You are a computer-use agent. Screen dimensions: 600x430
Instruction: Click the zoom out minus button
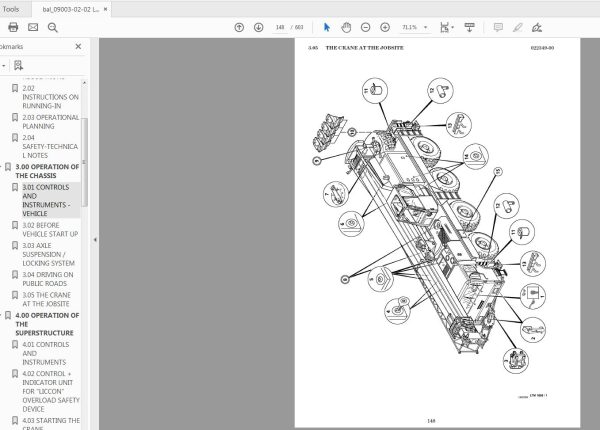tap(365, 27)
